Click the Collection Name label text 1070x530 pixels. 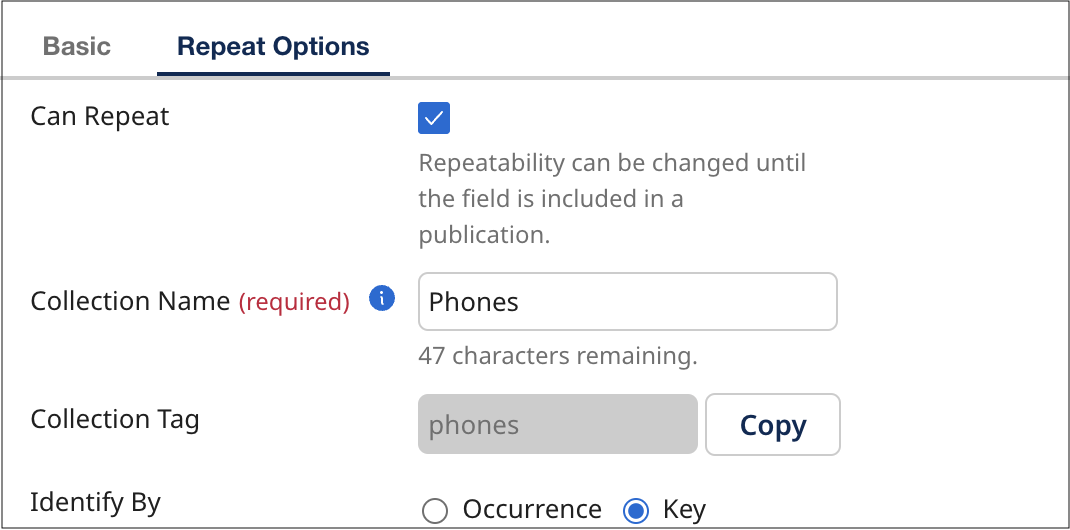coord(130,301)
